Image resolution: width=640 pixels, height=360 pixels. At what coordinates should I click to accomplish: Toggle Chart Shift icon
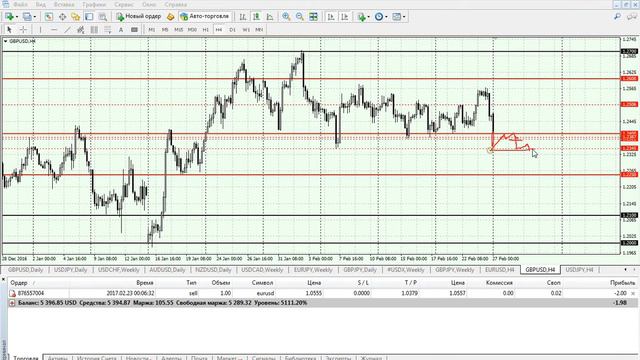[344, 17]
